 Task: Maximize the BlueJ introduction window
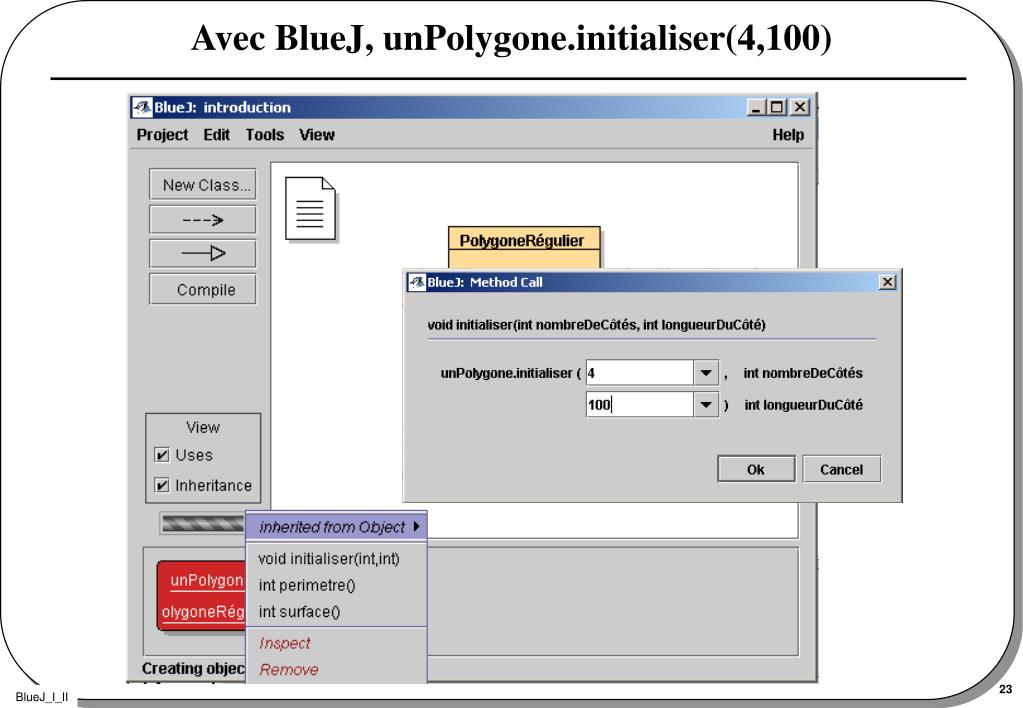point(777,107)
